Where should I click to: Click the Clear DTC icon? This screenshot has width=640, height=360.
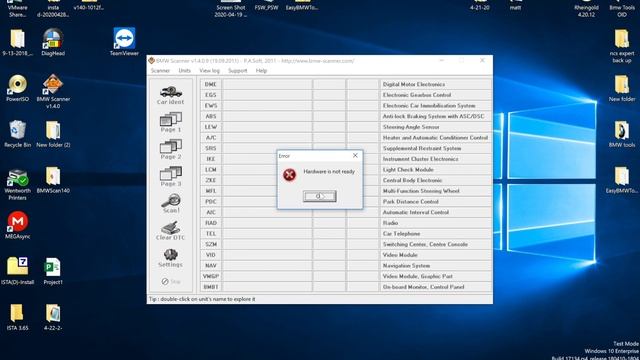click(x=171, y=231)
